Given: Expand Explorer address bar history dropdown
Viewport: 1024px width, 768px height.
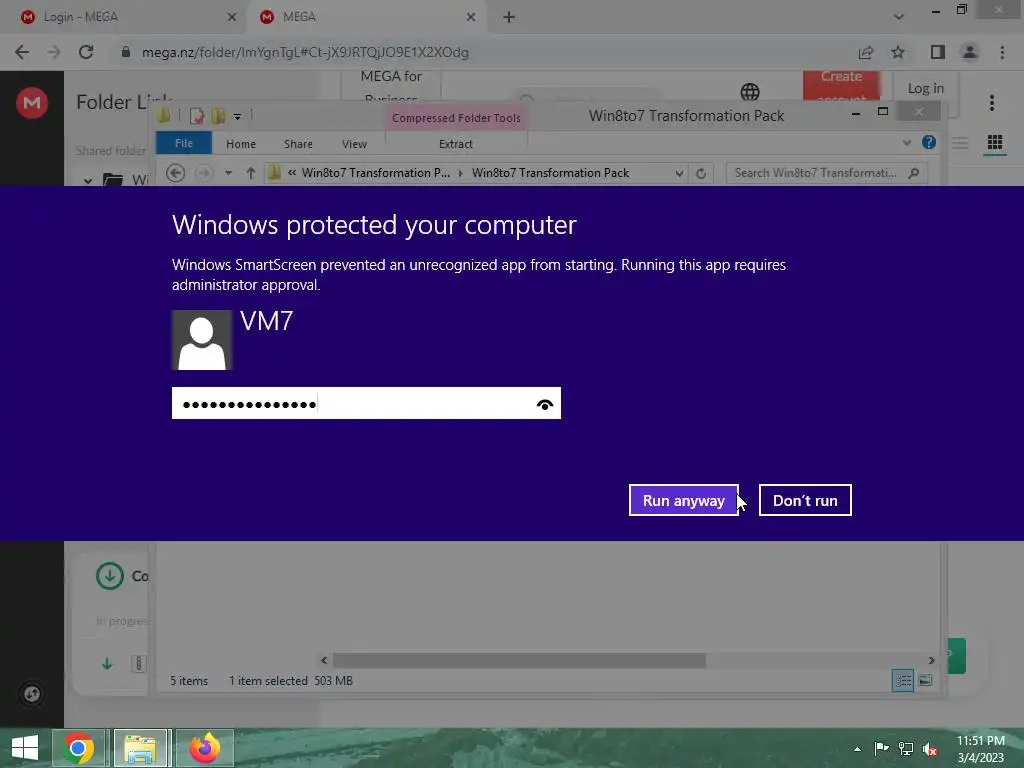Looking at the screenshot, I should coord(679,173).
